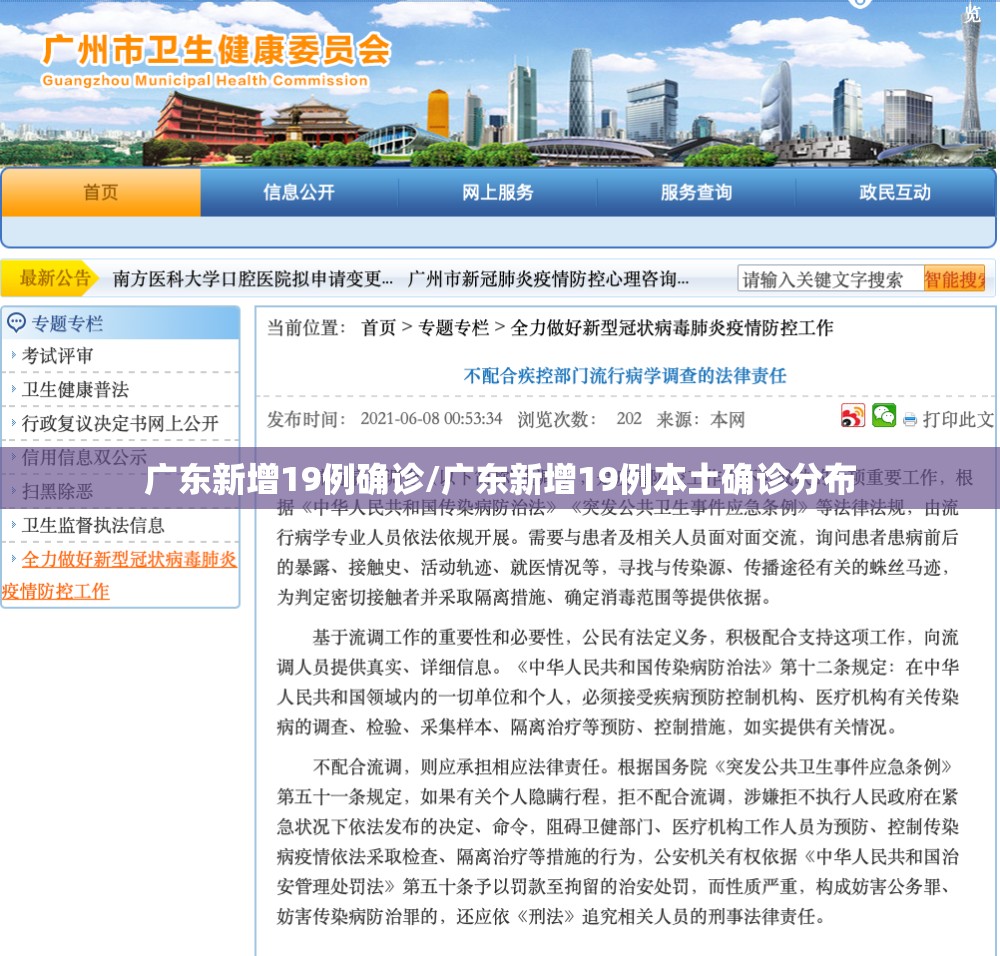Click the chat bubble icon beside 专题专栏

coord(16,323)
